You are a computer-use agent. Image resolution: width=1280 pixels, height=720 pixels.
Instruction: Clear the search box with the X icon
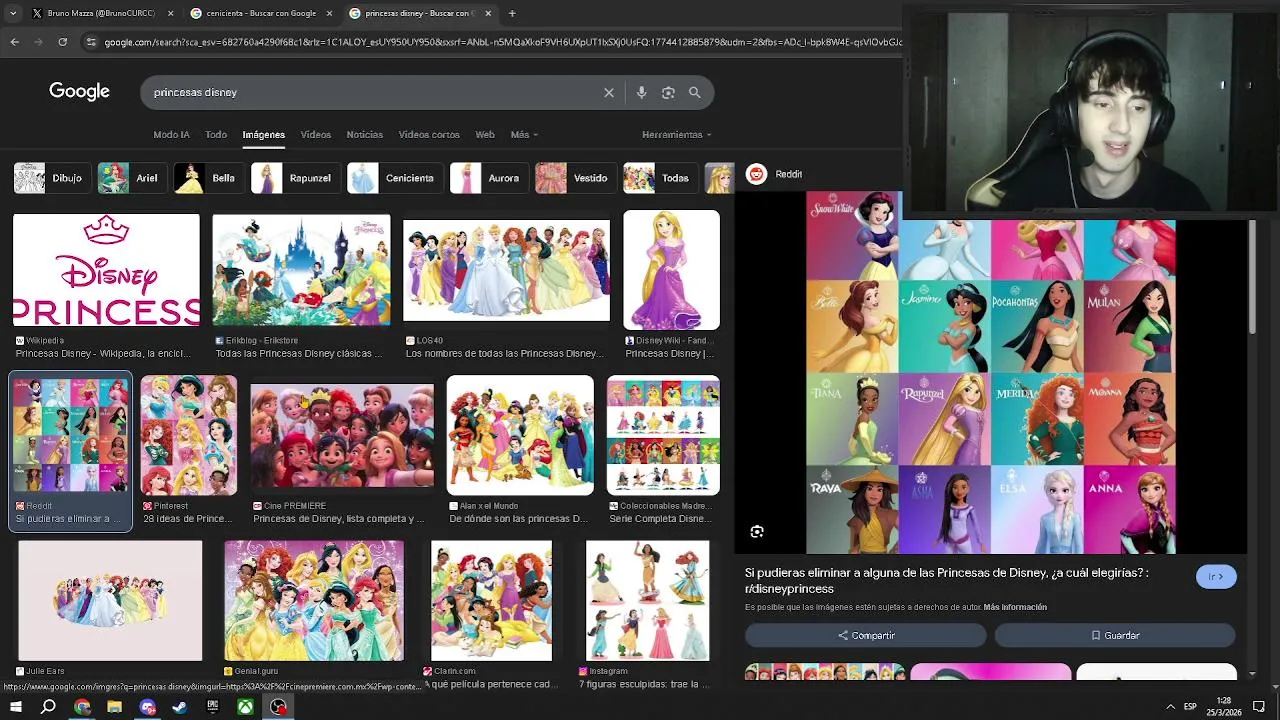[x=609, y=92]
